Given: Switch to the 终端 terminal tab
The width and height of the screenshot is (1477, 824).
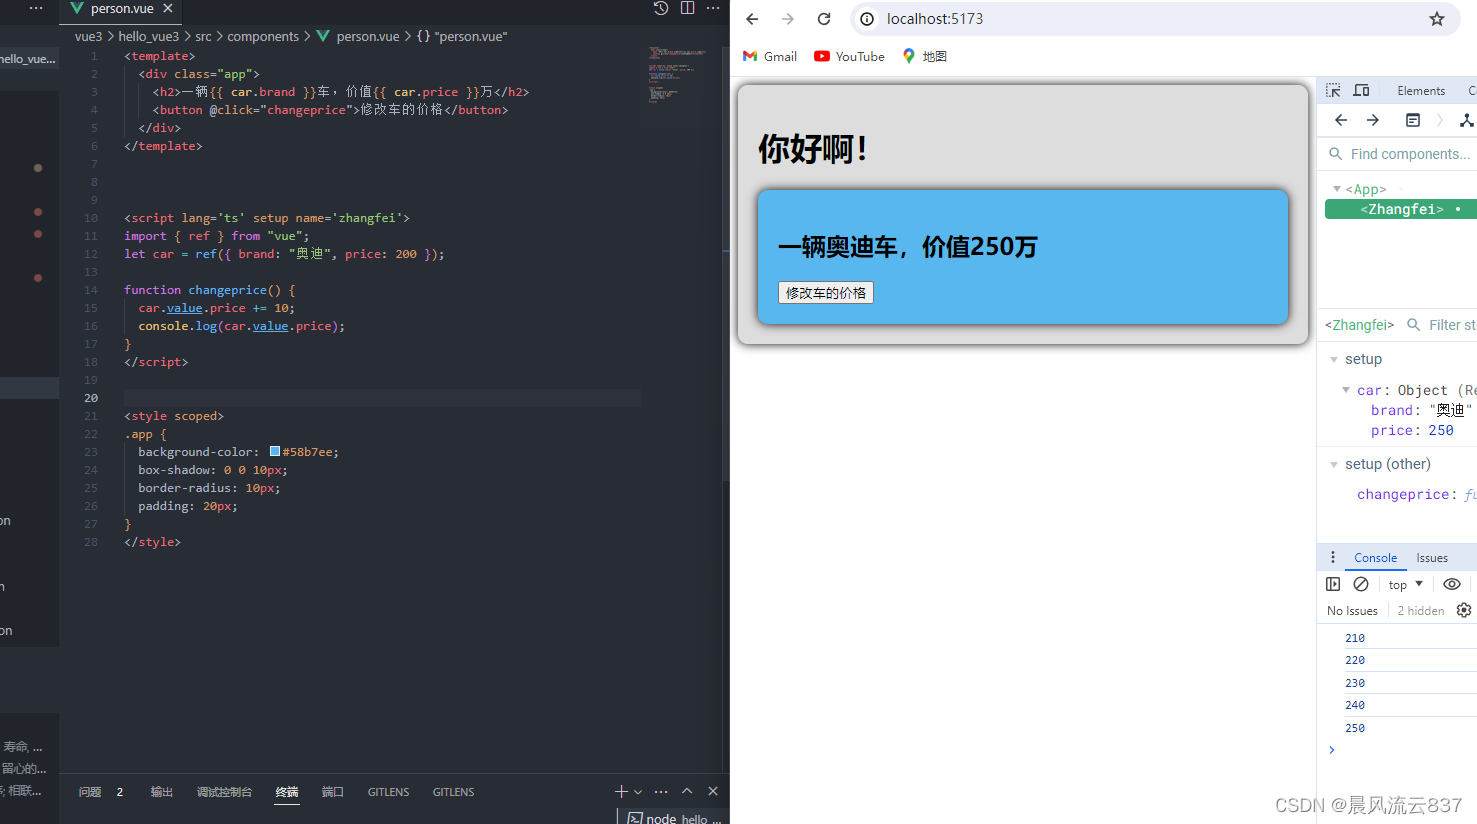Looking at the screenshot, I should tap(287, 792).
